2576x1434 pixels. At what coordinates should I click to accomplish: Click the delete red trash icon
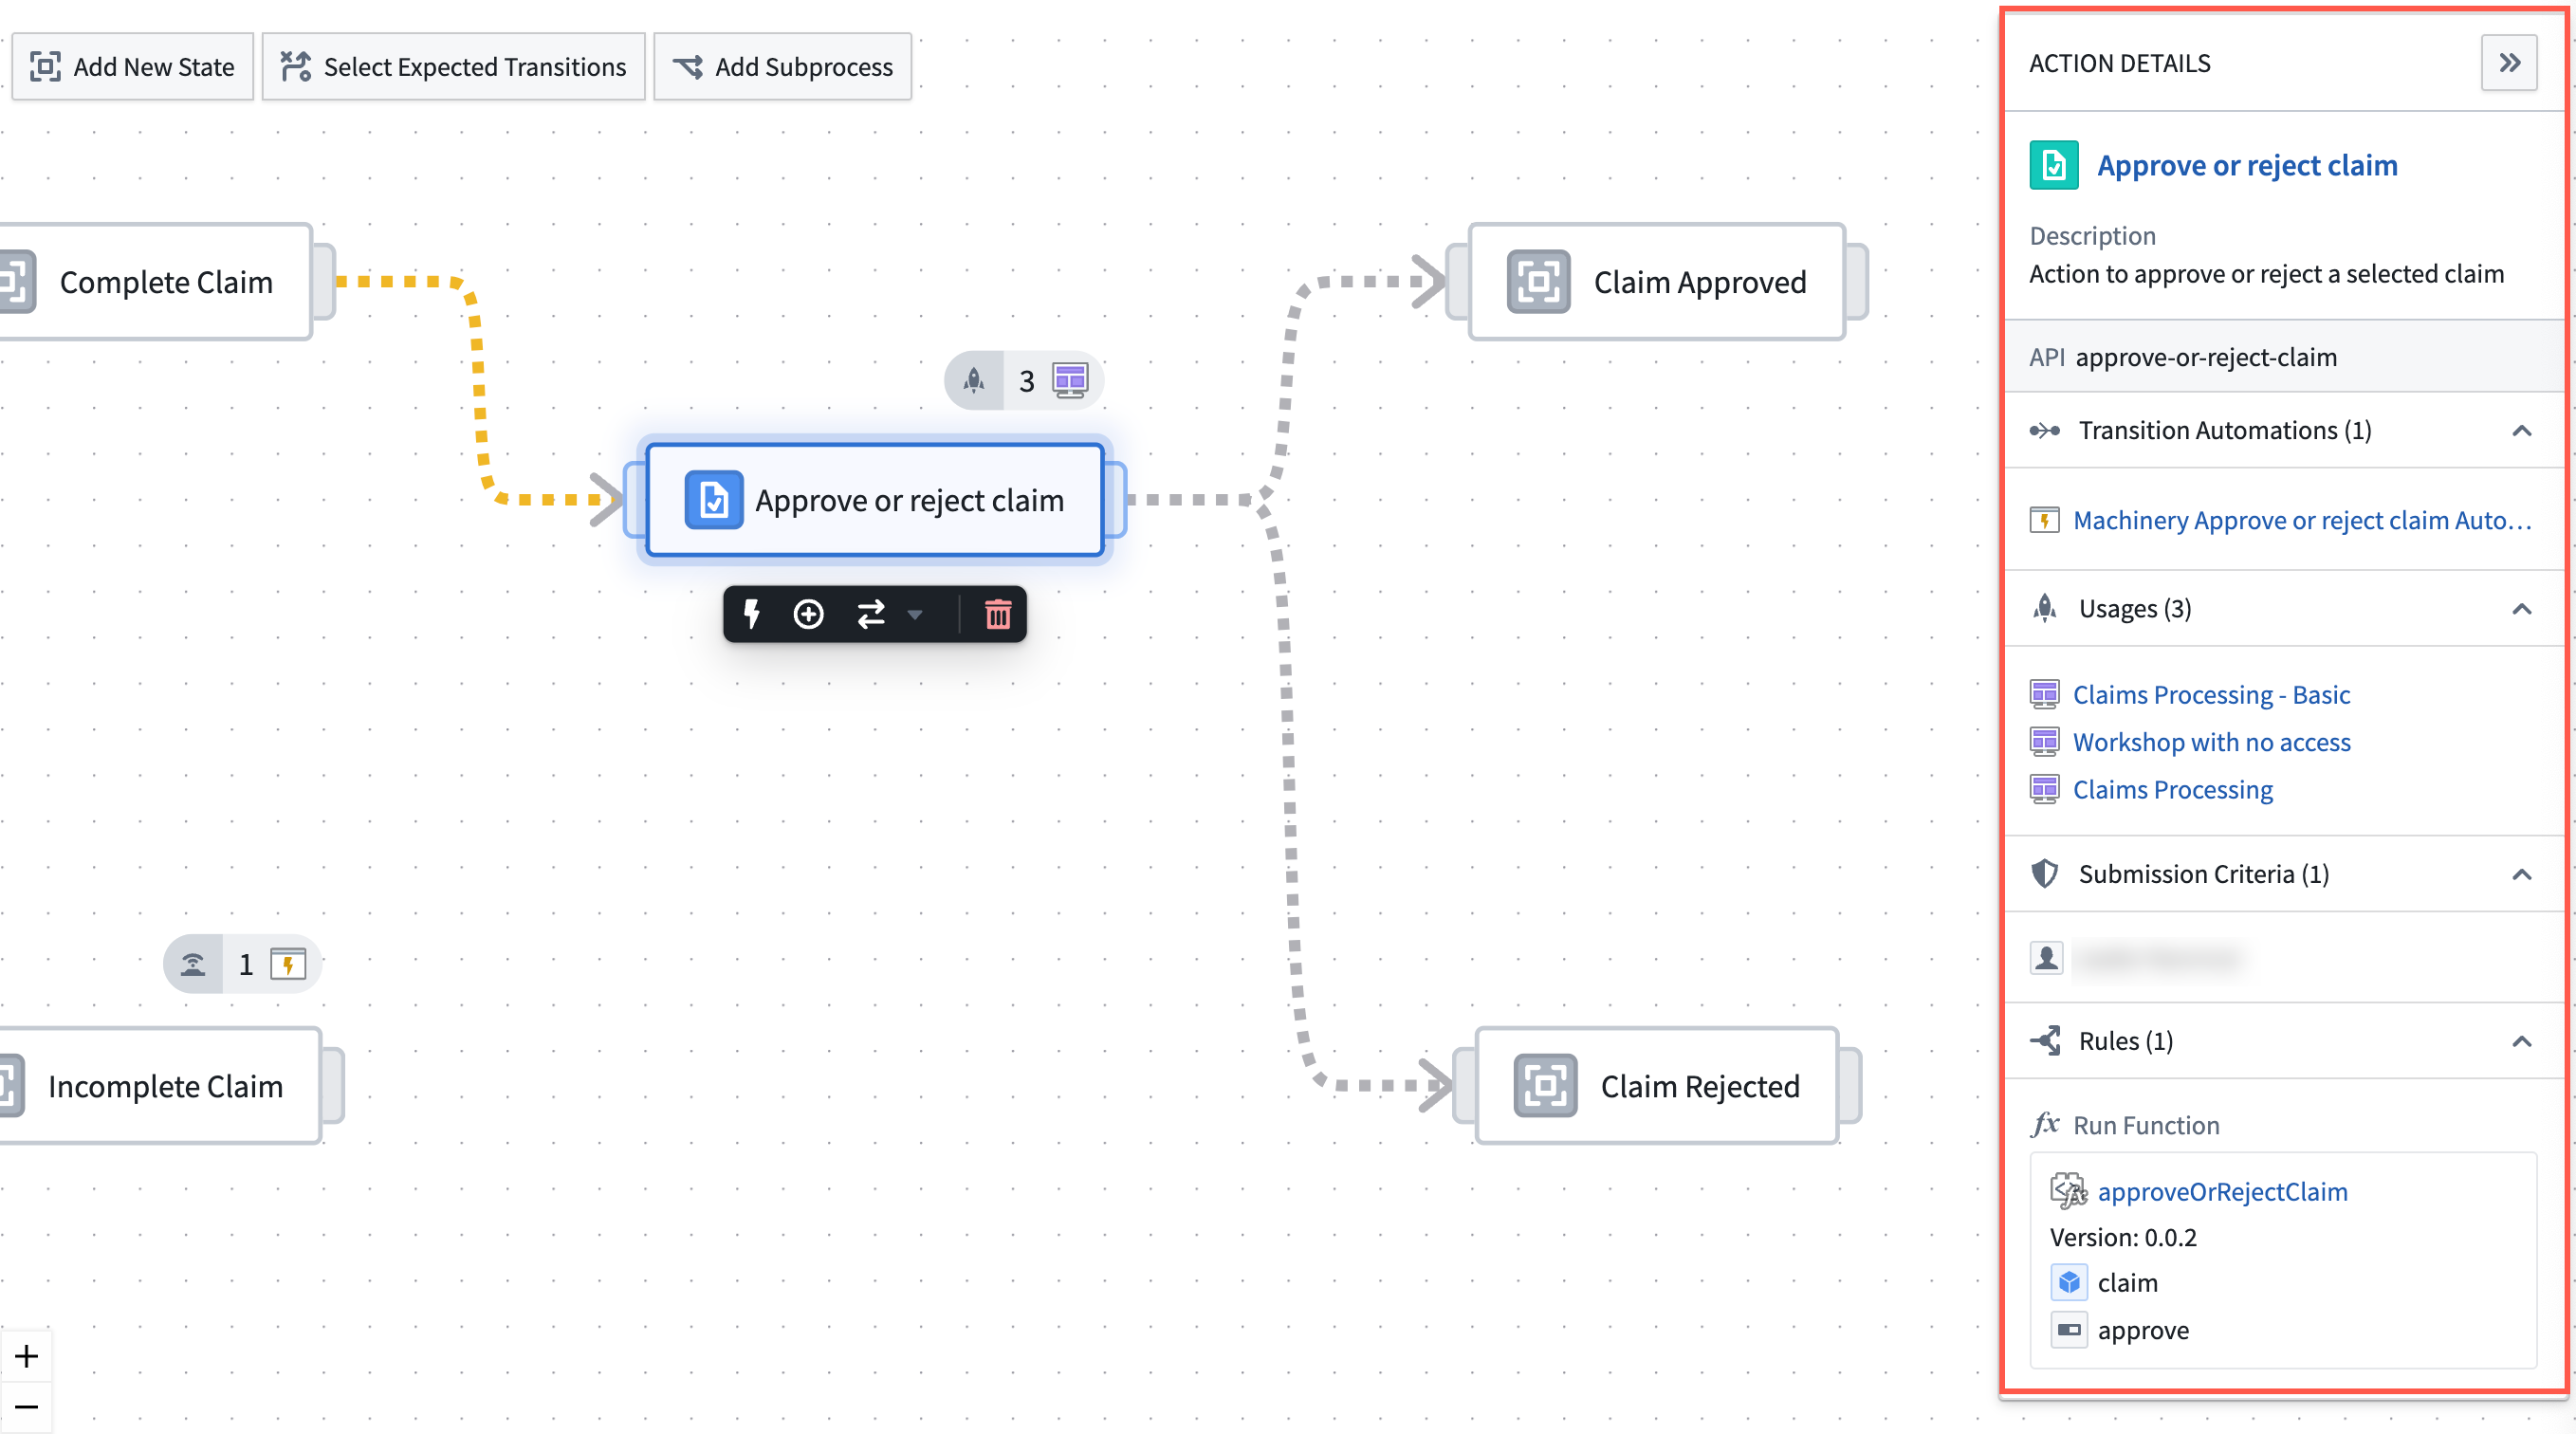click(996, 615)
